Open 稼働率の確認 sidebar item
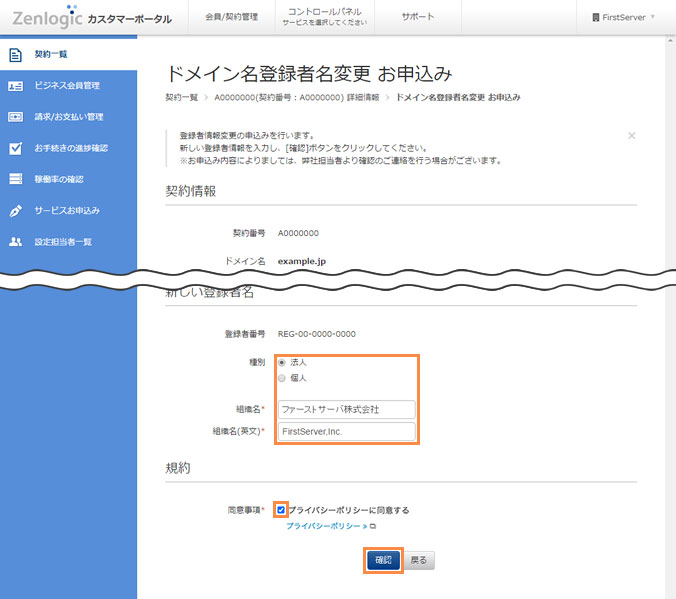Screen dimensions: 676x599 point(69,179)
